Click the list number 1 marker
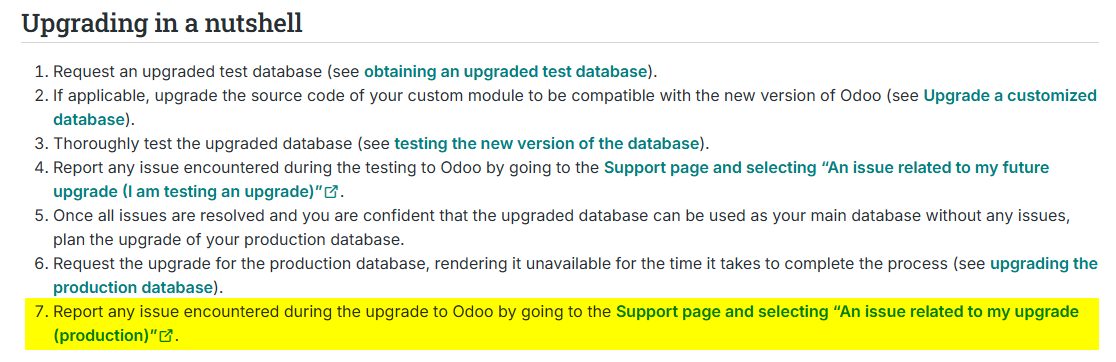Screen dimensions: 1116x362 [41, 71]
